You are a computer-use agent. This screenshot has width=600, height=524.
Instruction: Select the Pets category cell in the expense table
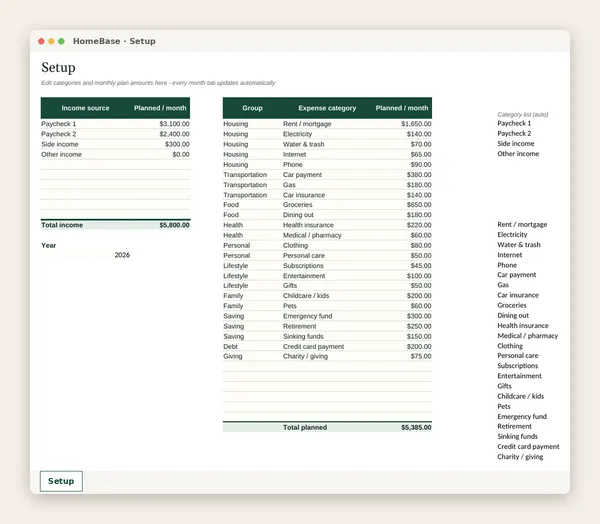click(290, 306)
